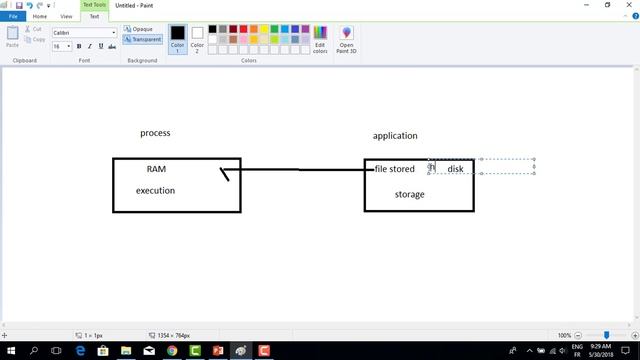
Task: Click the 'process' label on canvas
Action: 155,133
